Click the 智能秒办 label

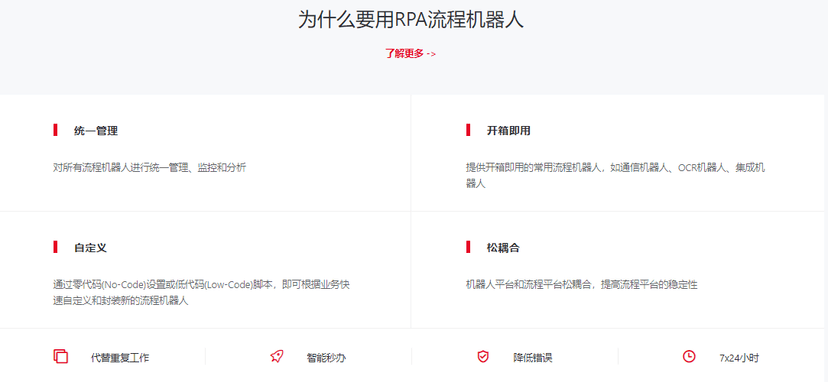point(326,358)
